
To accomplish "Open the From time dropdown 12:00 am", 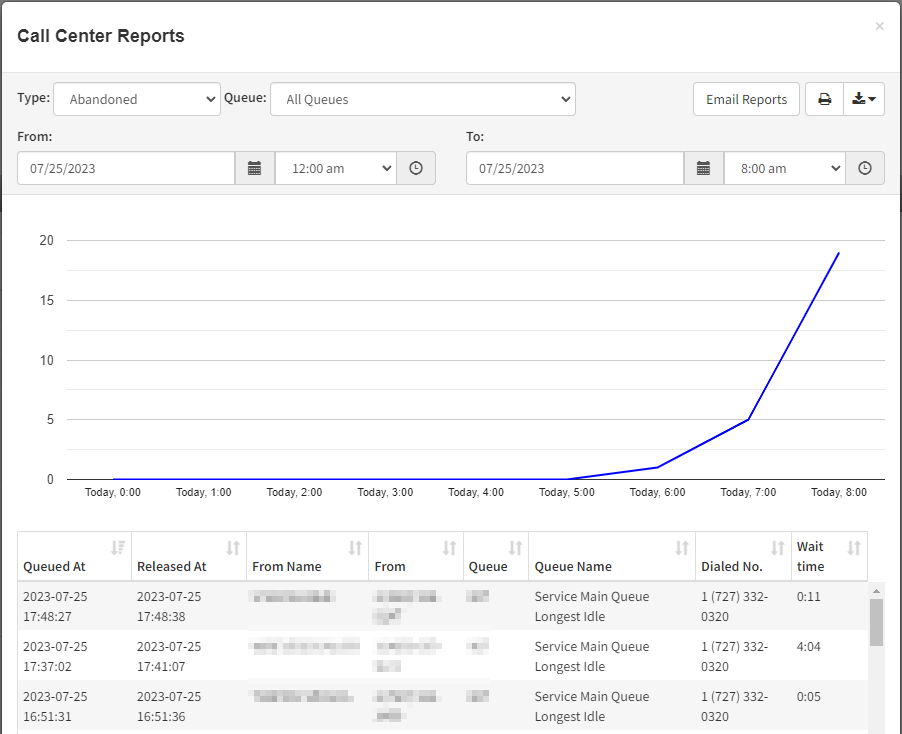I will tap(336, 168).
